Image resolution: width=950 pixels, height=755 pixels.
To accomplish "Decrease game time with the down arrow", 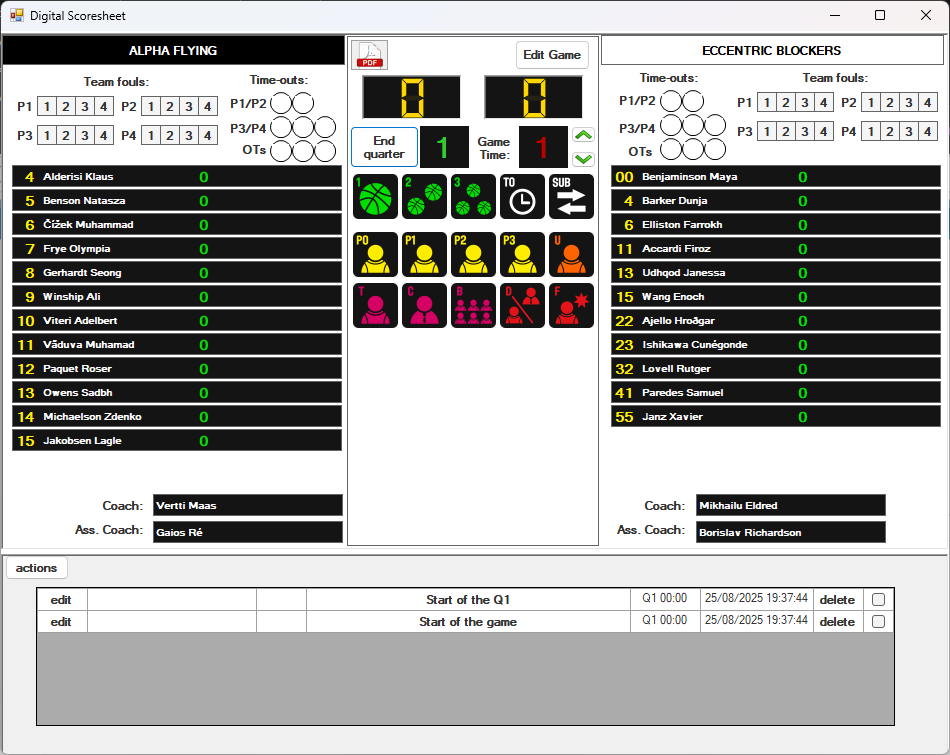I will click(x=584, y=158).
